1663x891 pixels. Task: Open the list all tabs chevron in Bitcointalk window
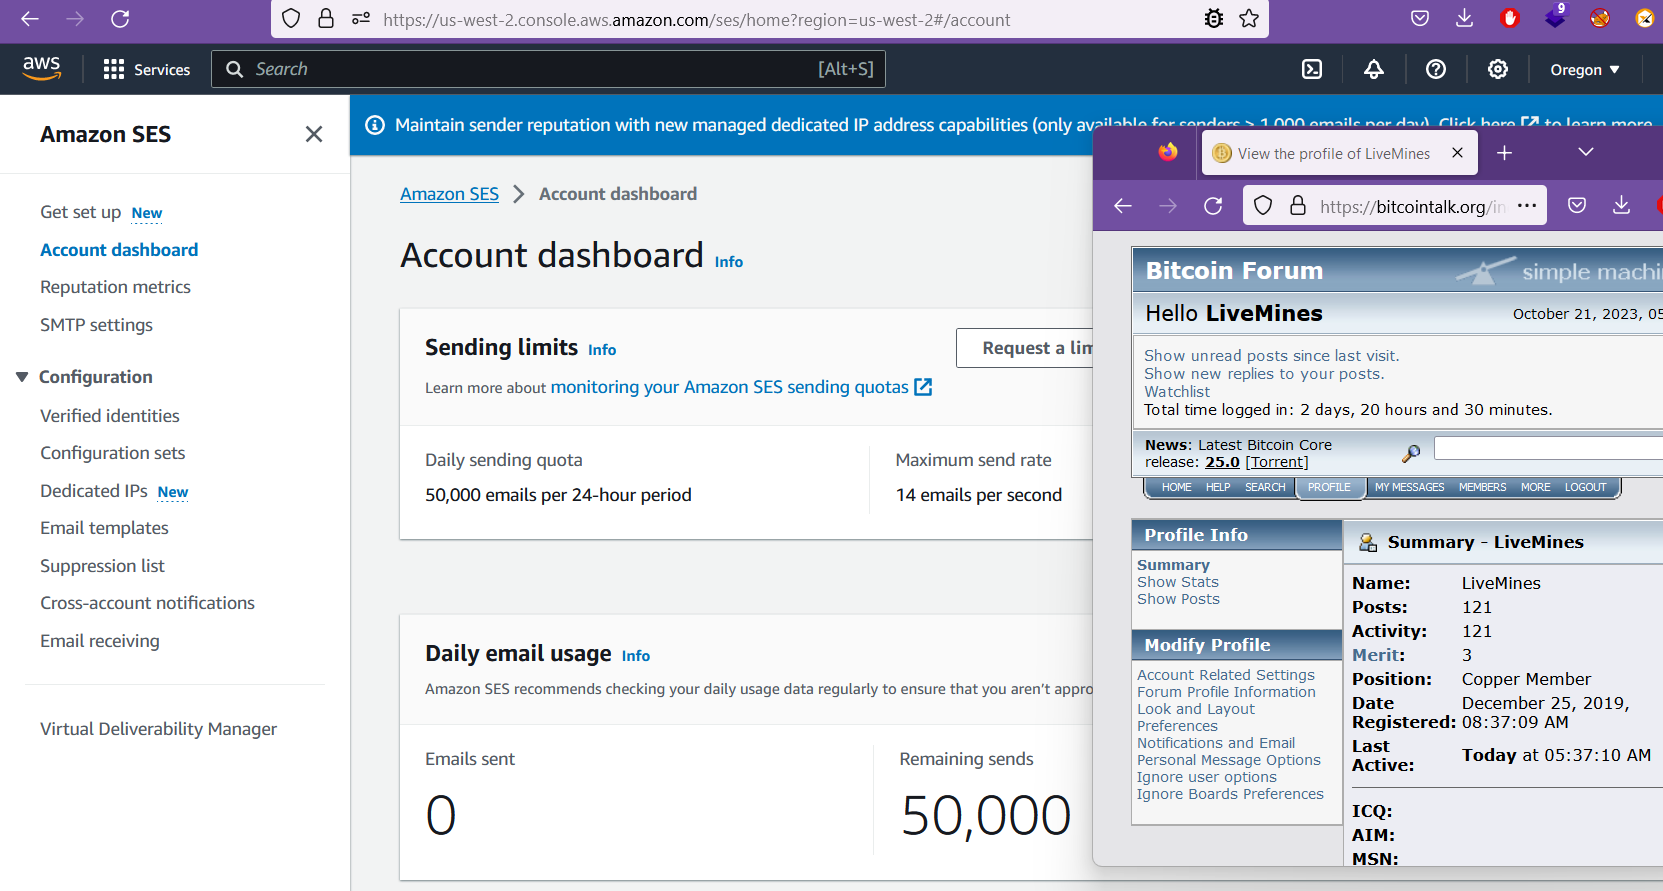[x=1586, y=152]
